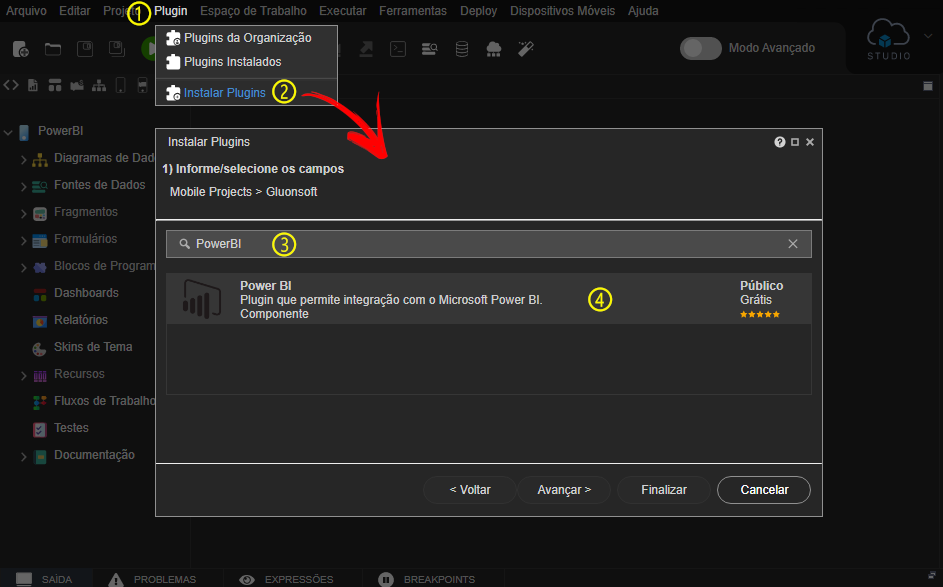Click the search magnifier icon in plugin search
This screenshot has height=587, width=943.
pyautogui.click(x=185, y=244)
